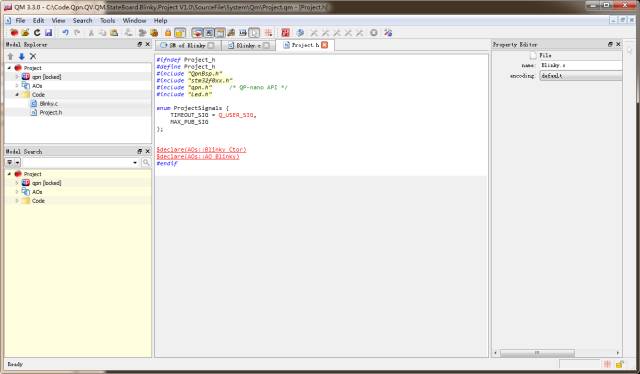Image resolution: width=640 pixels, height=374 pixels.
Task: Toggle the highlighted red-item view button
Action: (198, 33)
